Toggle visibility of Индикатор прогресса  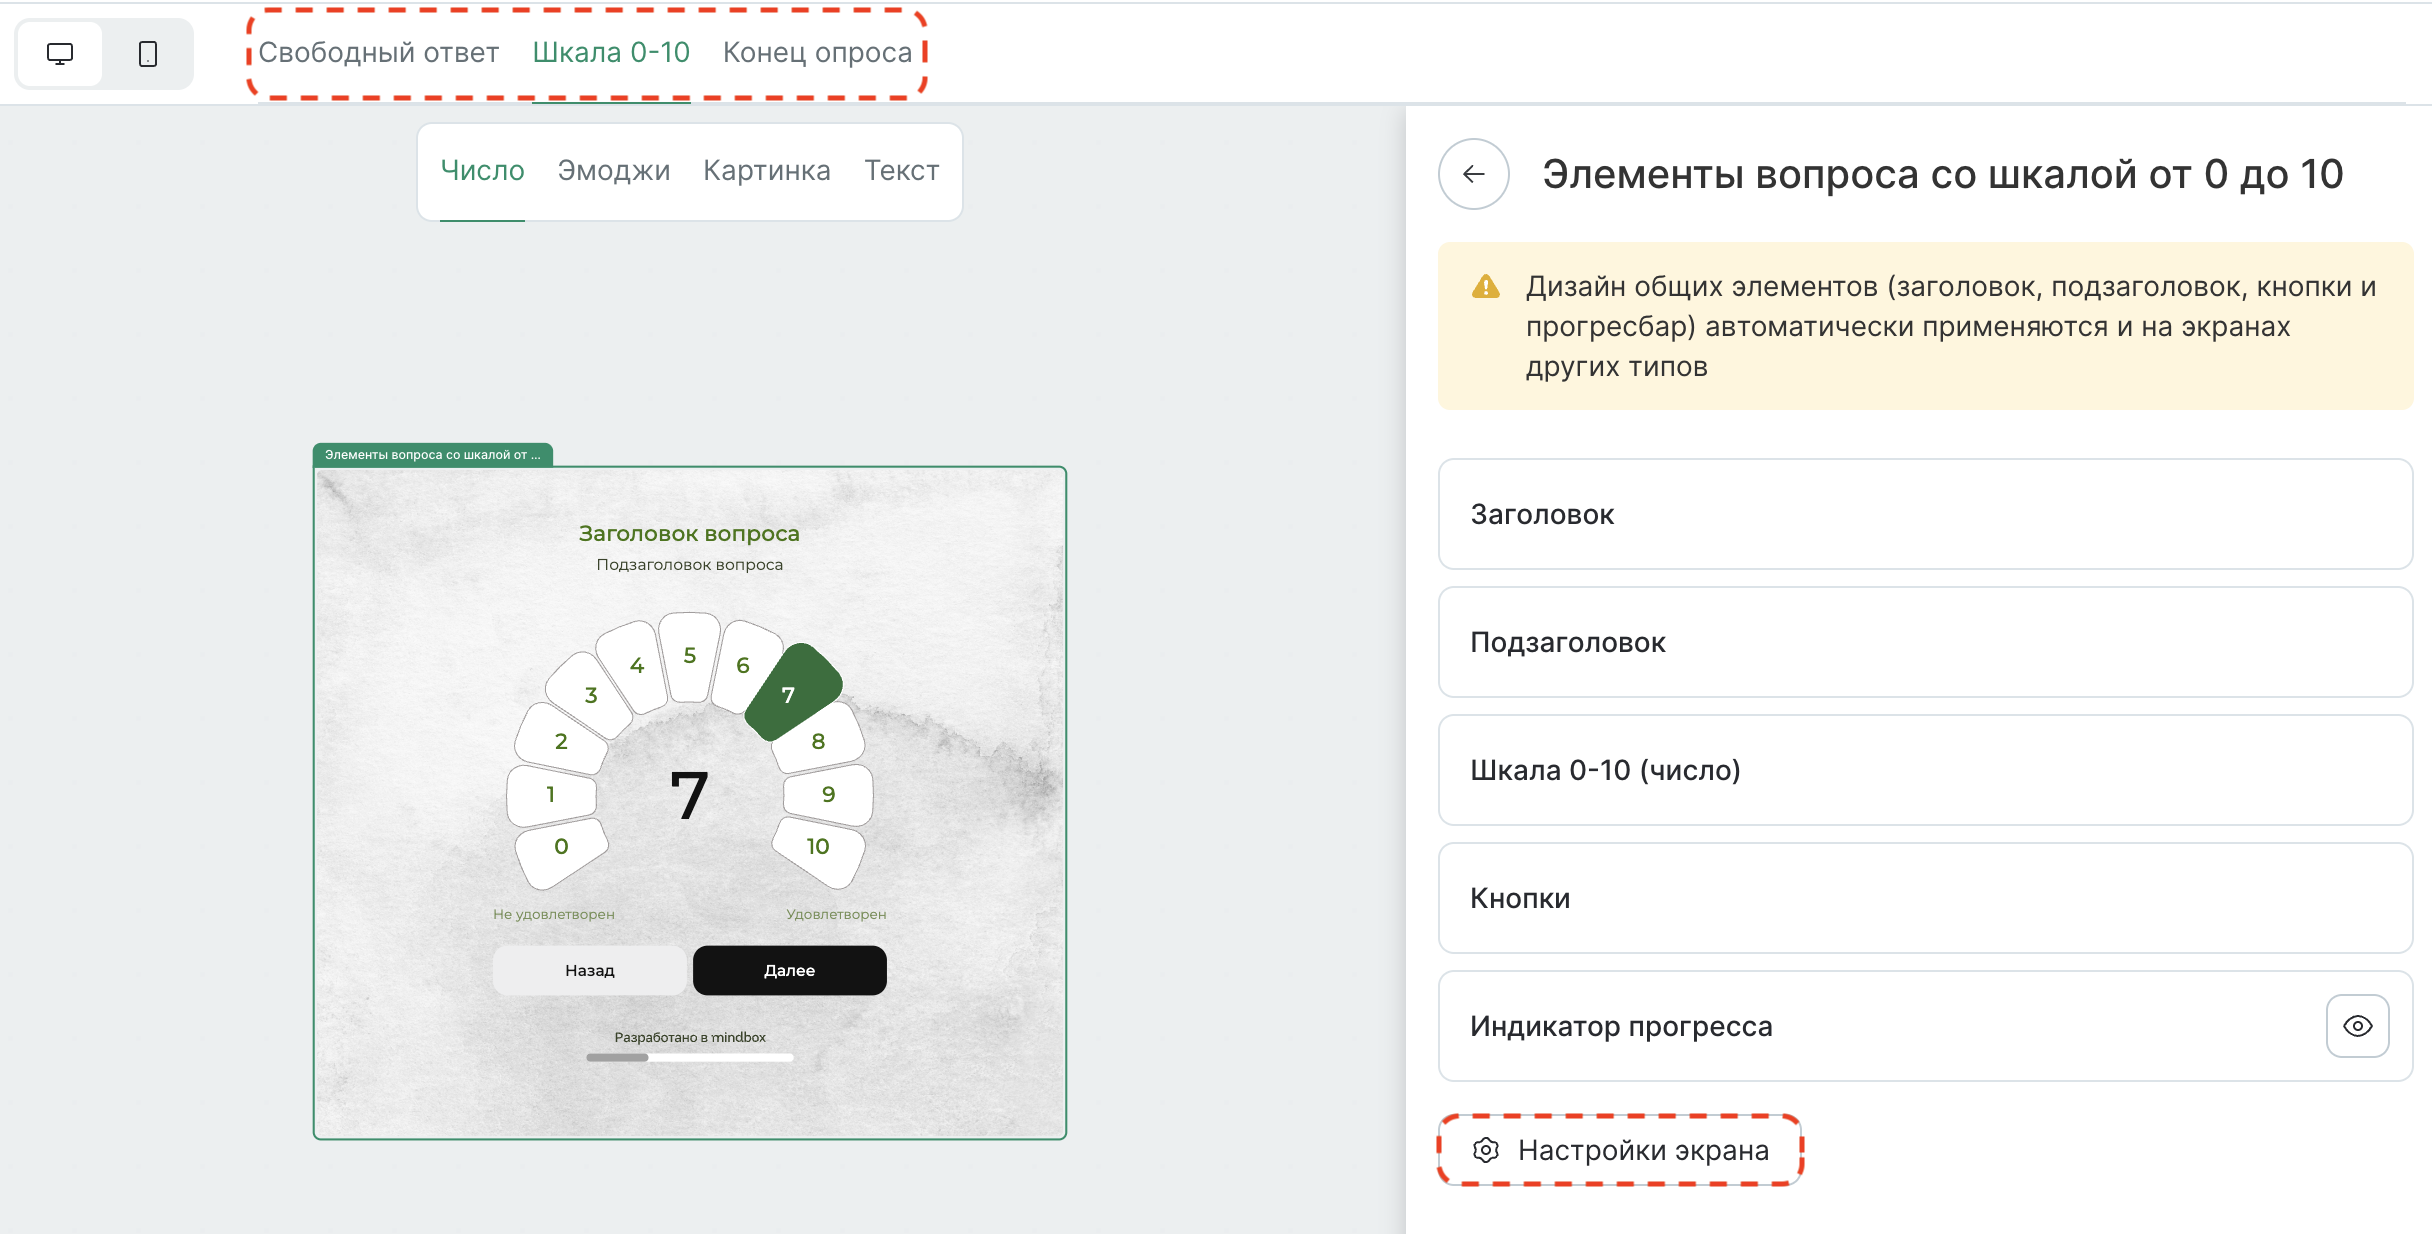coord(2358,1025)
